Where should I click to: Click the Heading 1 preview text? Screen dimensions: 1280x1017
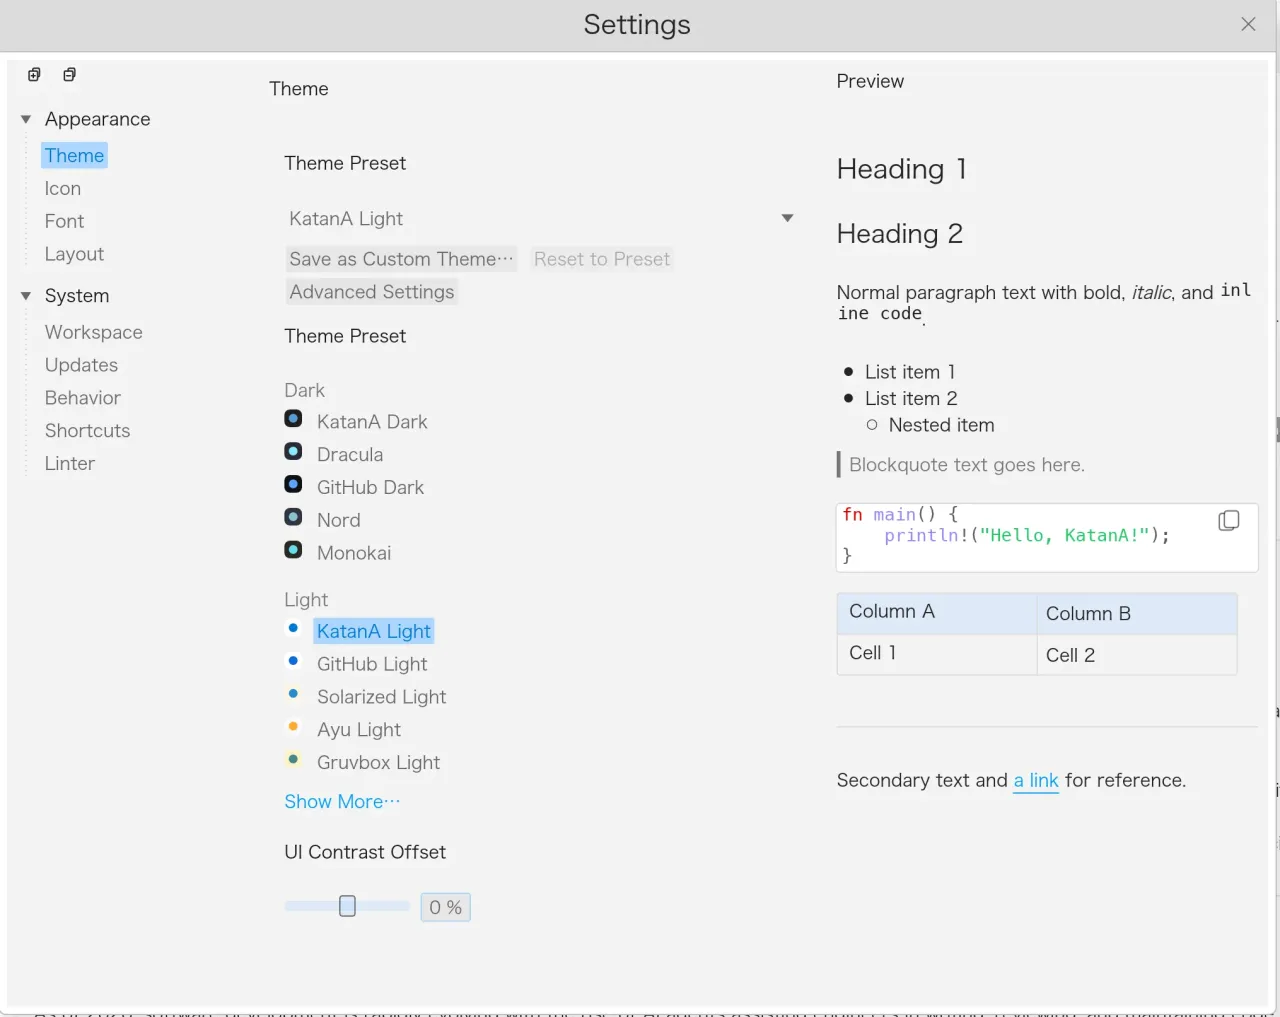tap(901, 169)
